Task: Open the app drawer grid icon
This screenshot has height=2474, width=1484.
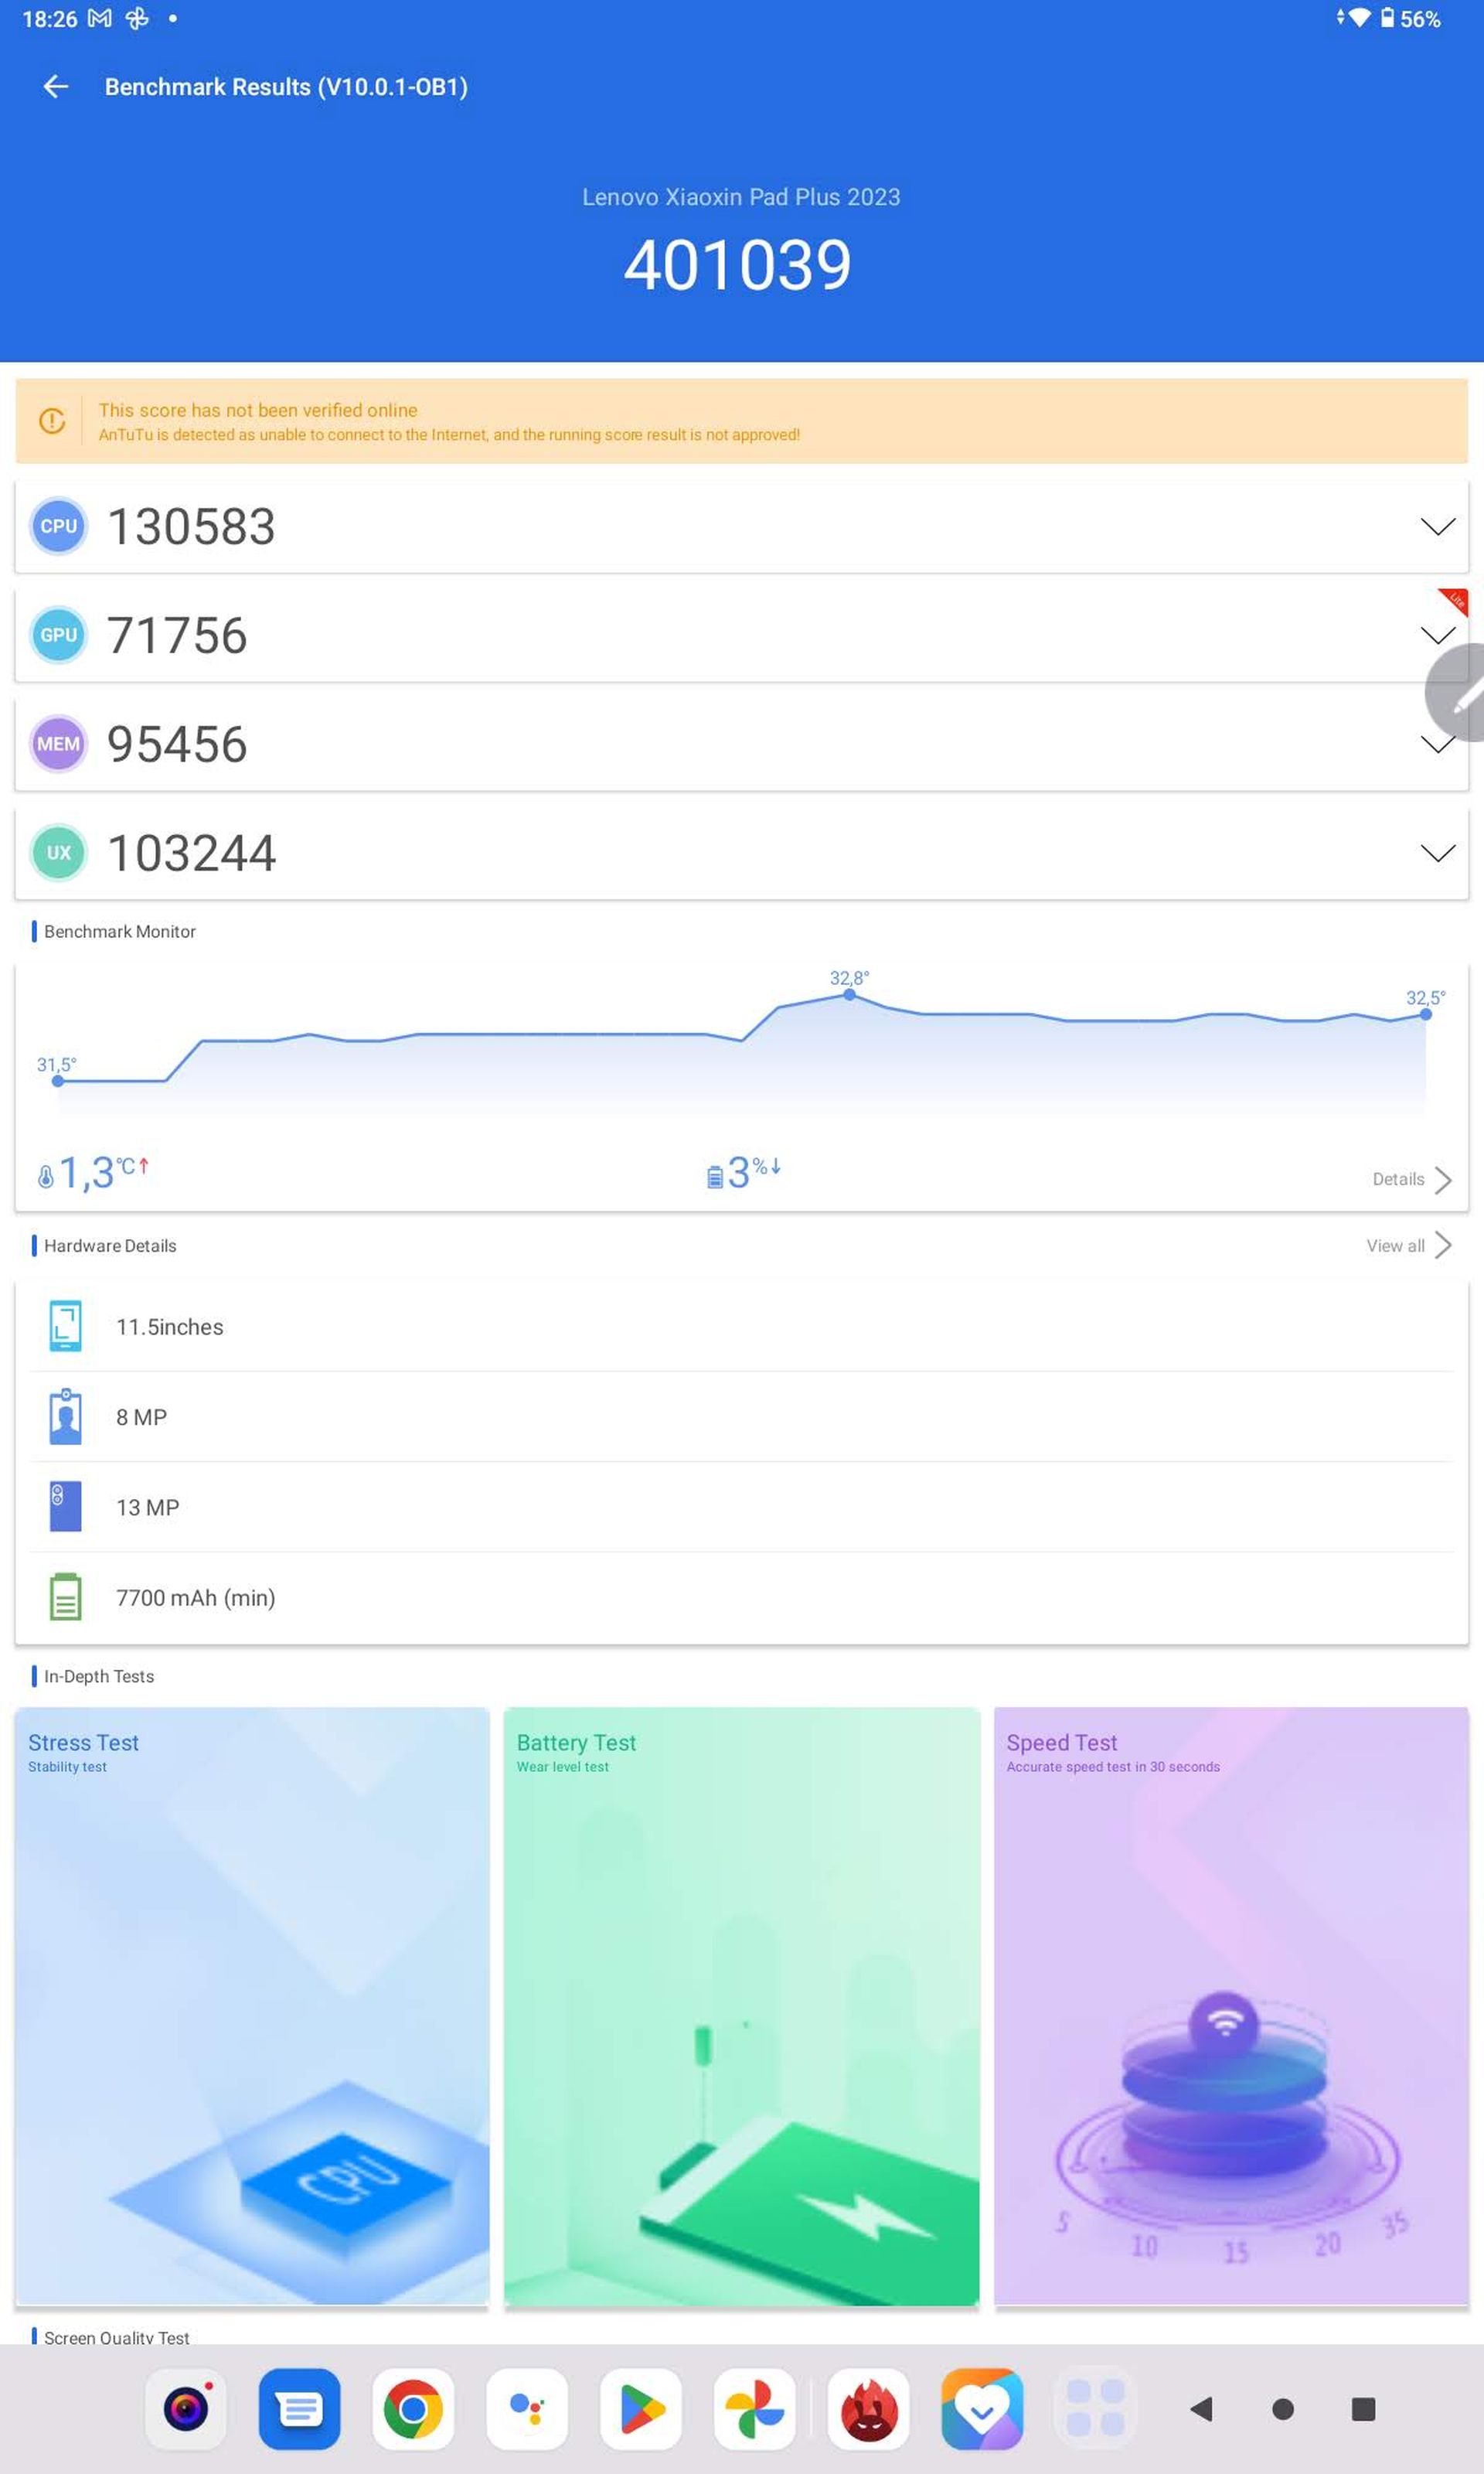Action: point(1096,2409)
